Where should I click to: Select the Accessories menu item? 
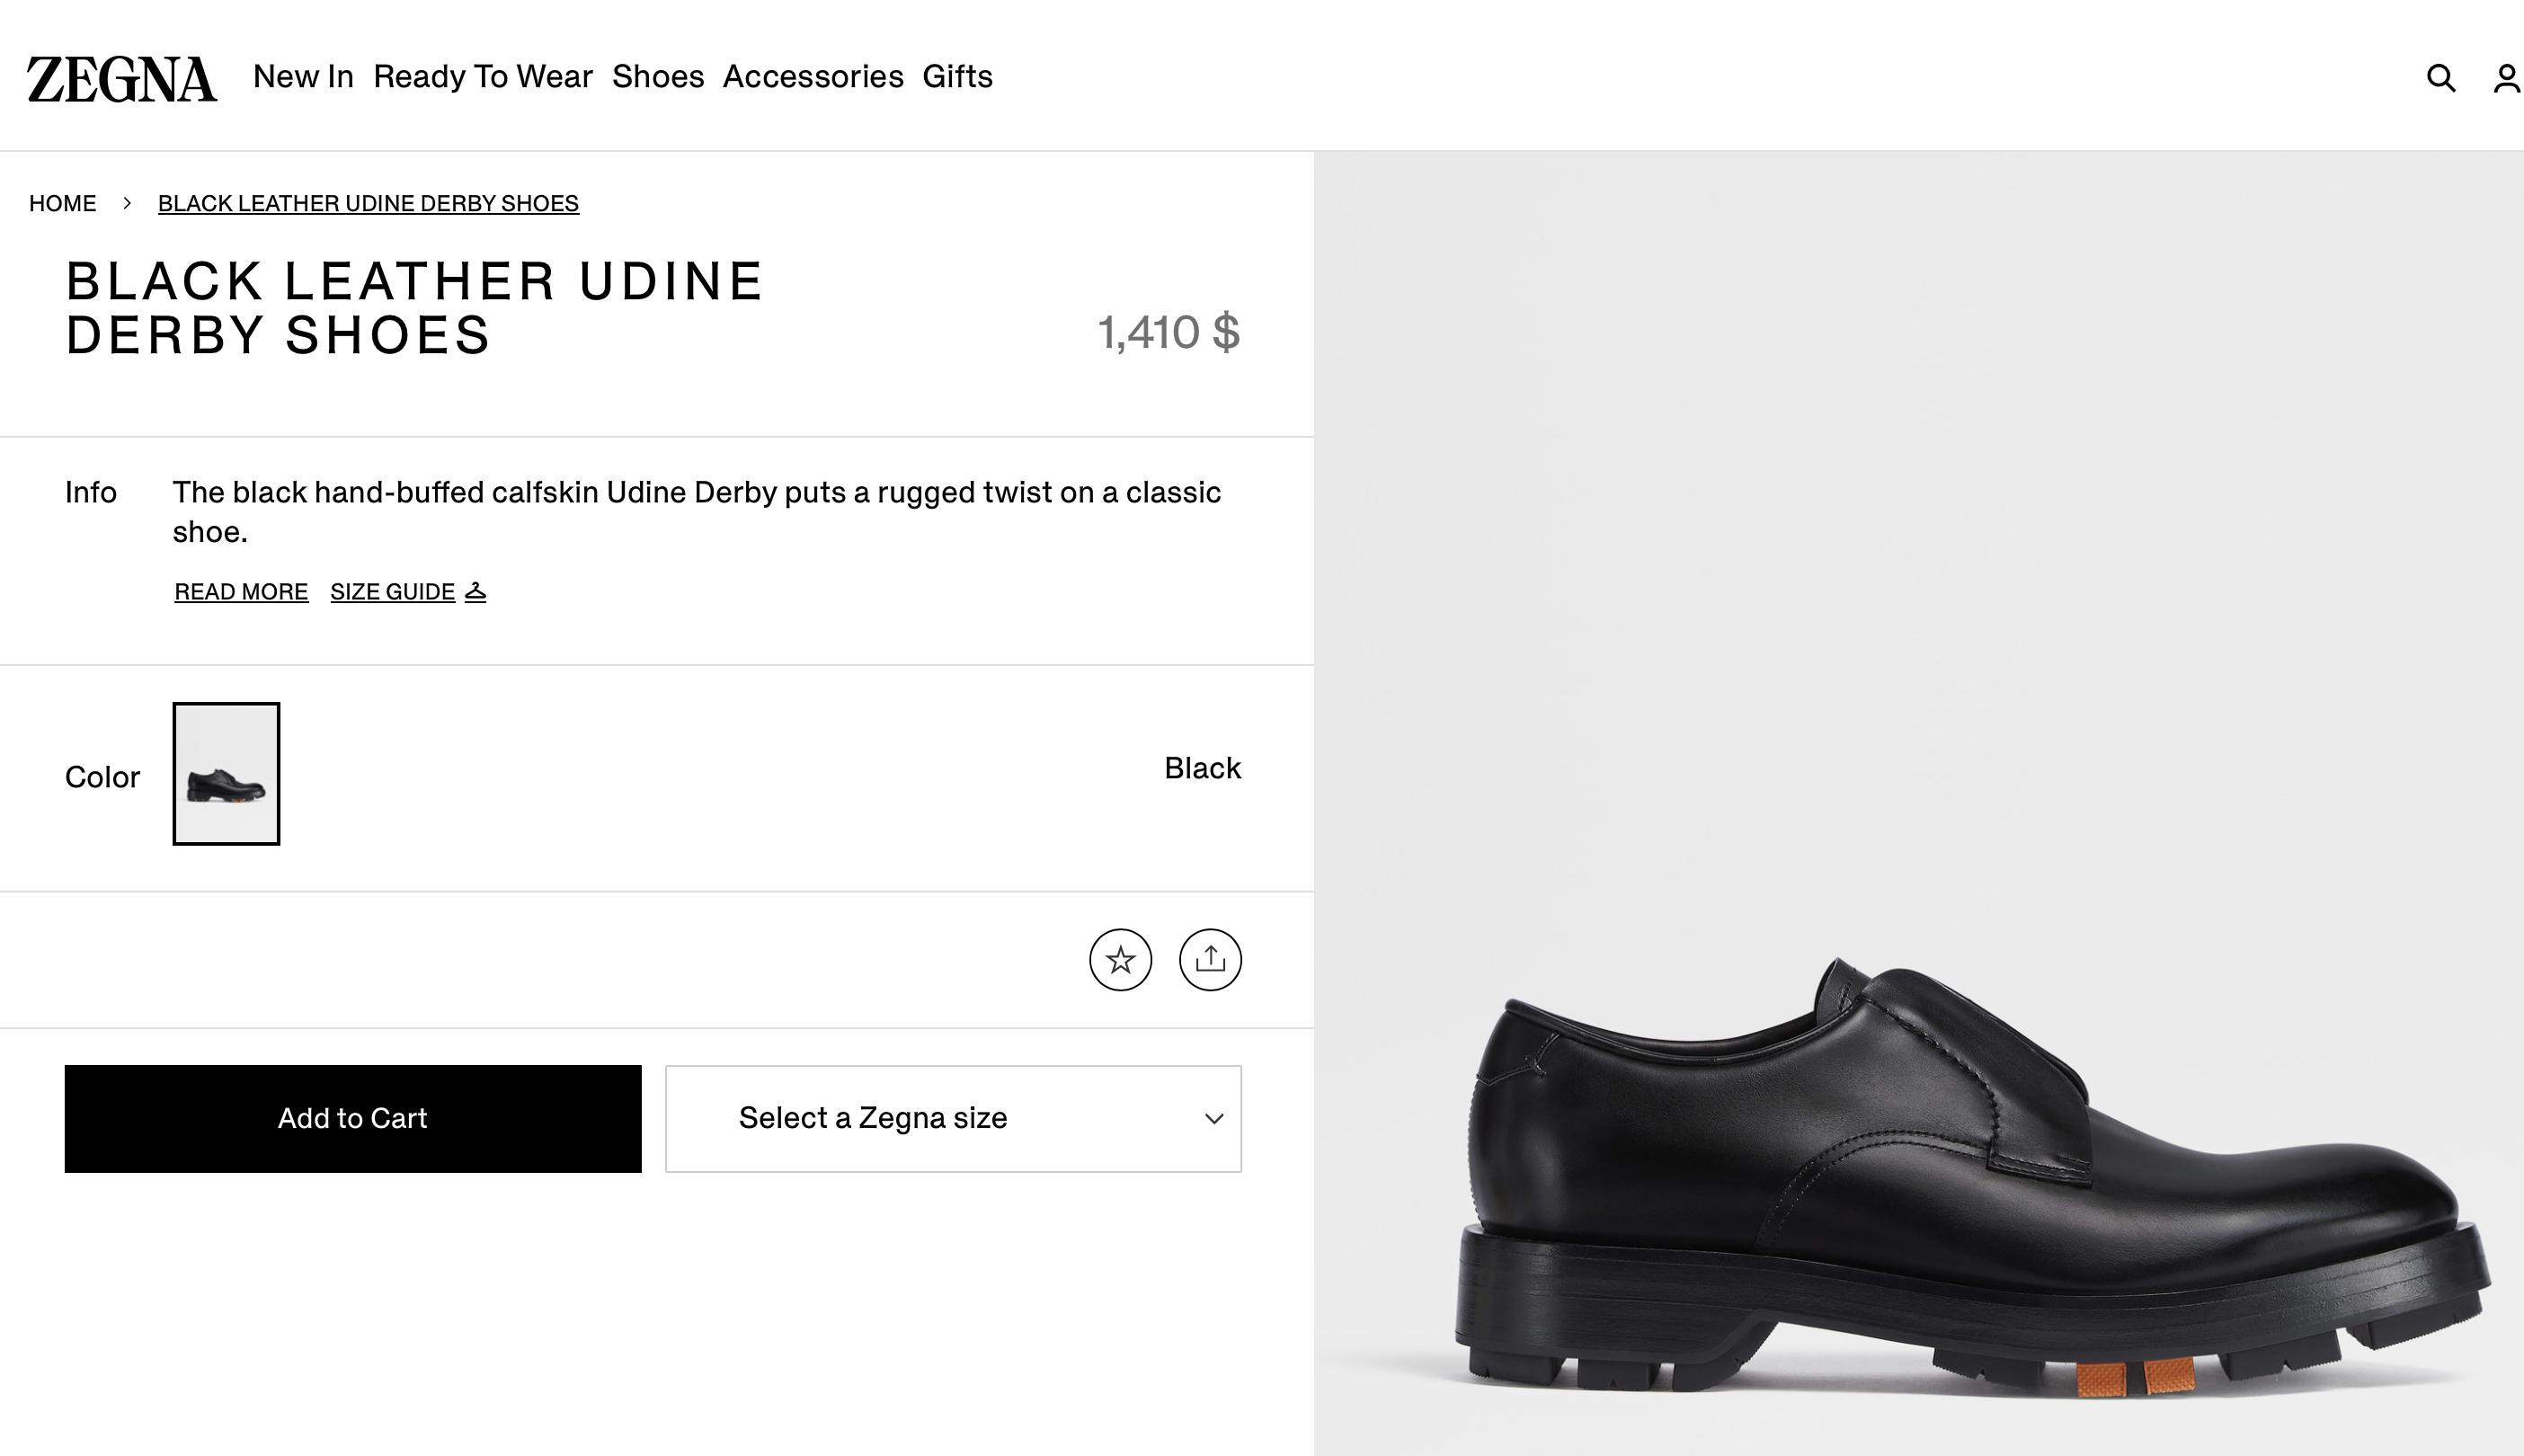(815, 76)
